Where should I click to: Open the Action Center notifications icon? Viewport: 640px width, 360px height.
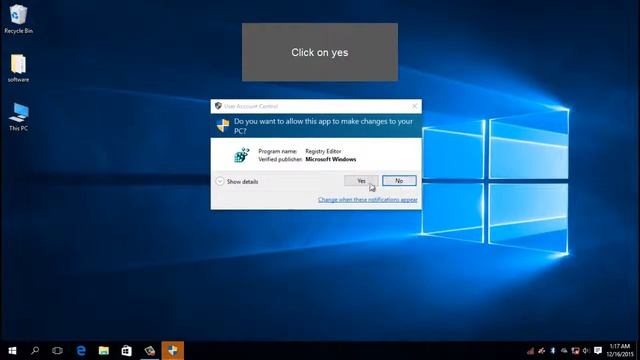coord(598,351)
